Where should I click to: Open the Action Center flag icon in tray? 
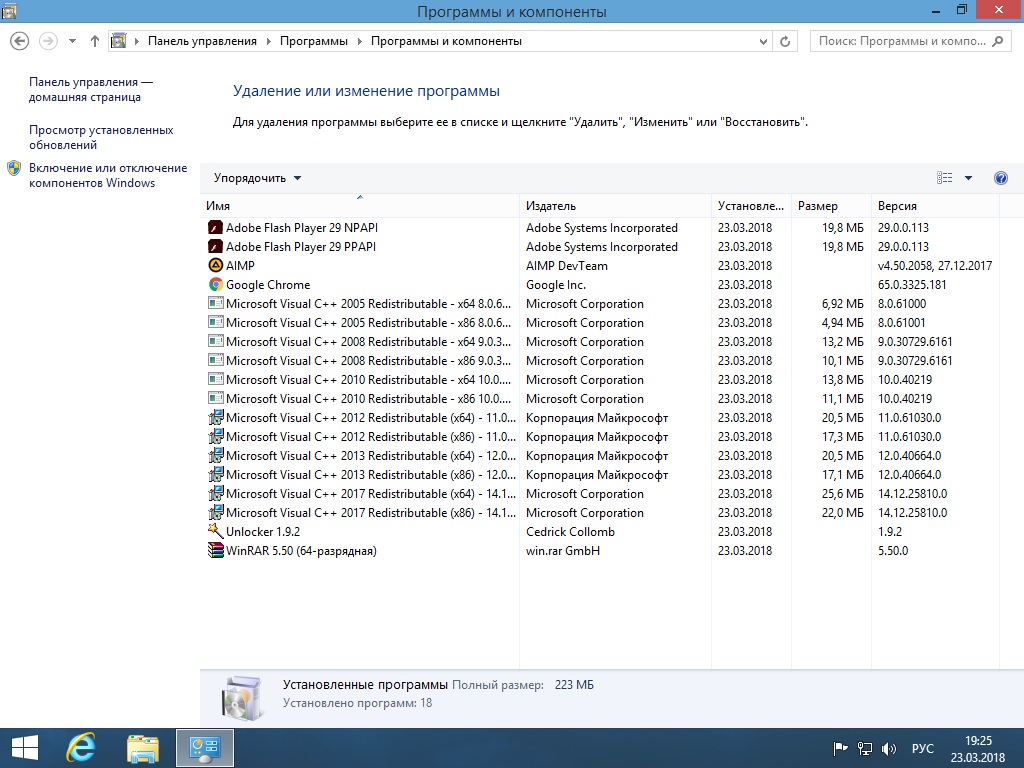pyautogui.click(x=840, y=748)
